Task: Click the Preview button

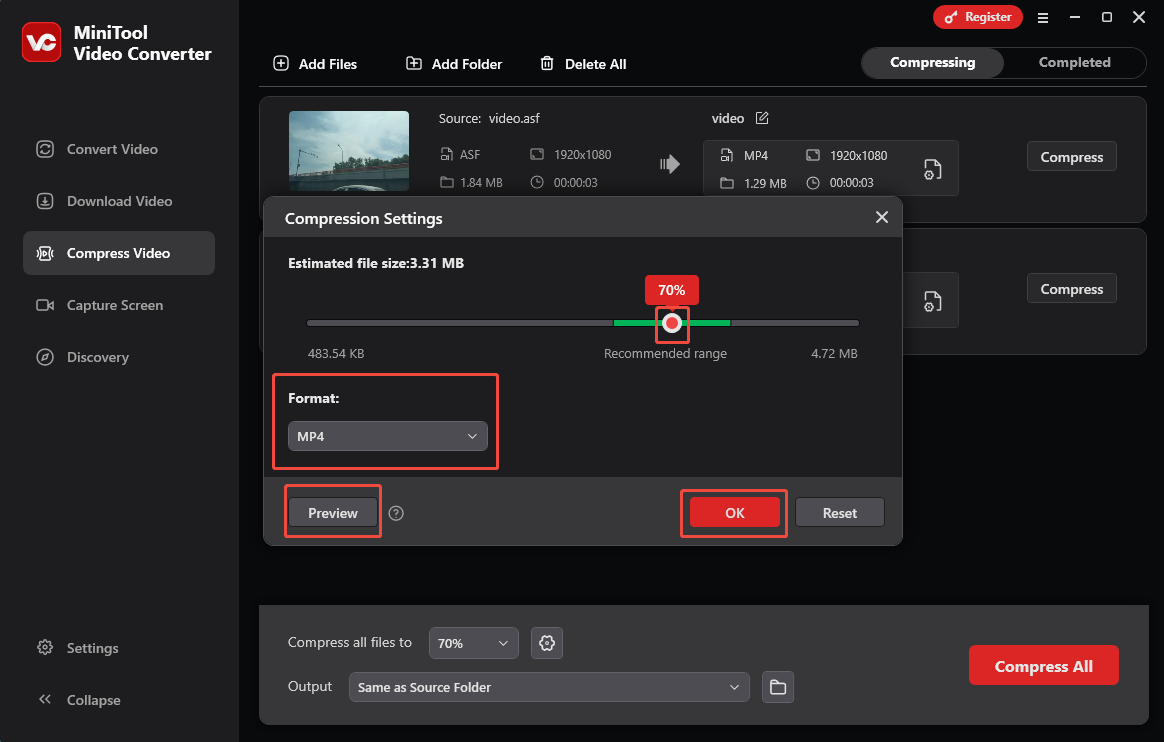Action: 332,512
